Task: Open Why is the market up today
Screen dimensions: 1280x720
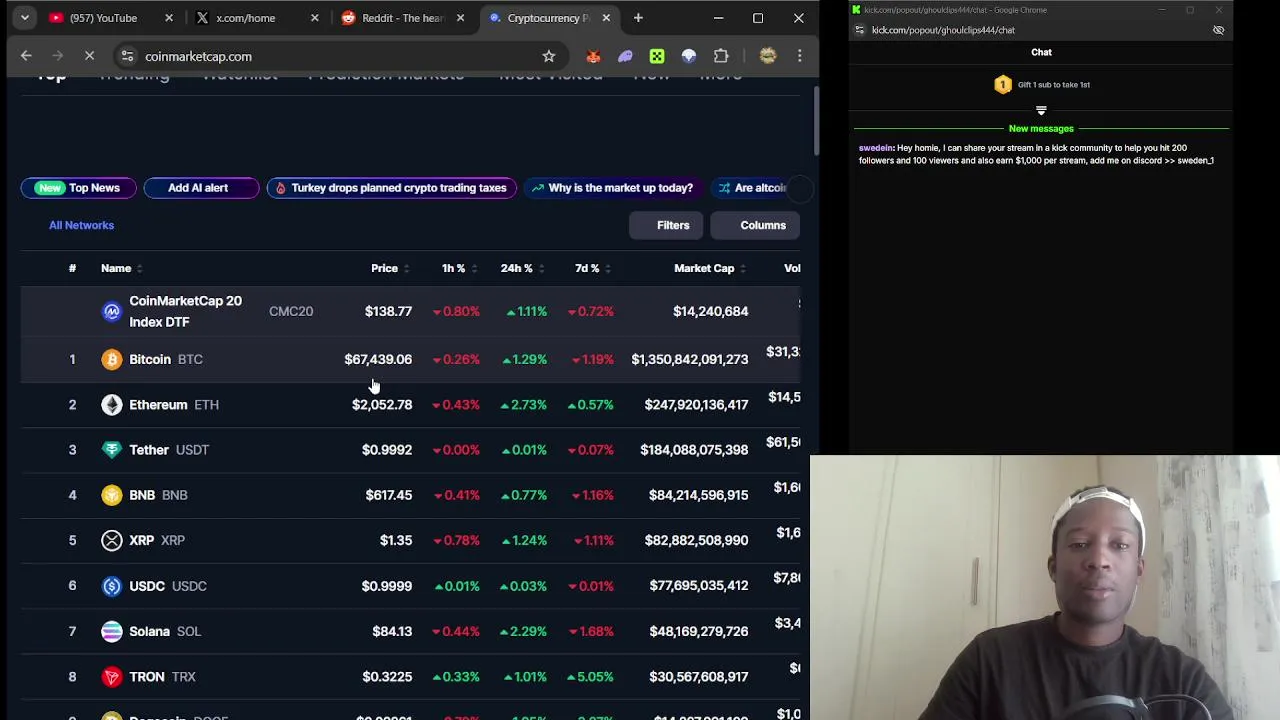Action: pyautogui.click(x=613, y=188)
